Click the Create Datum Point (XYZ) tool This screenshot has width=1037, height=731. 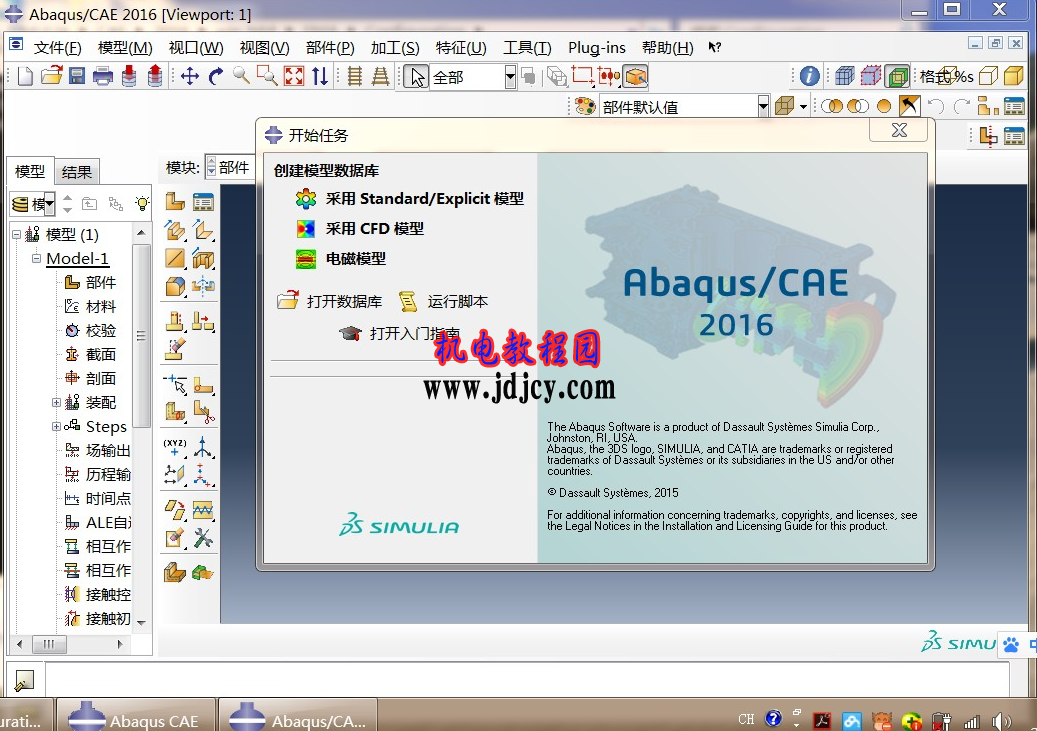click(175, 447)
